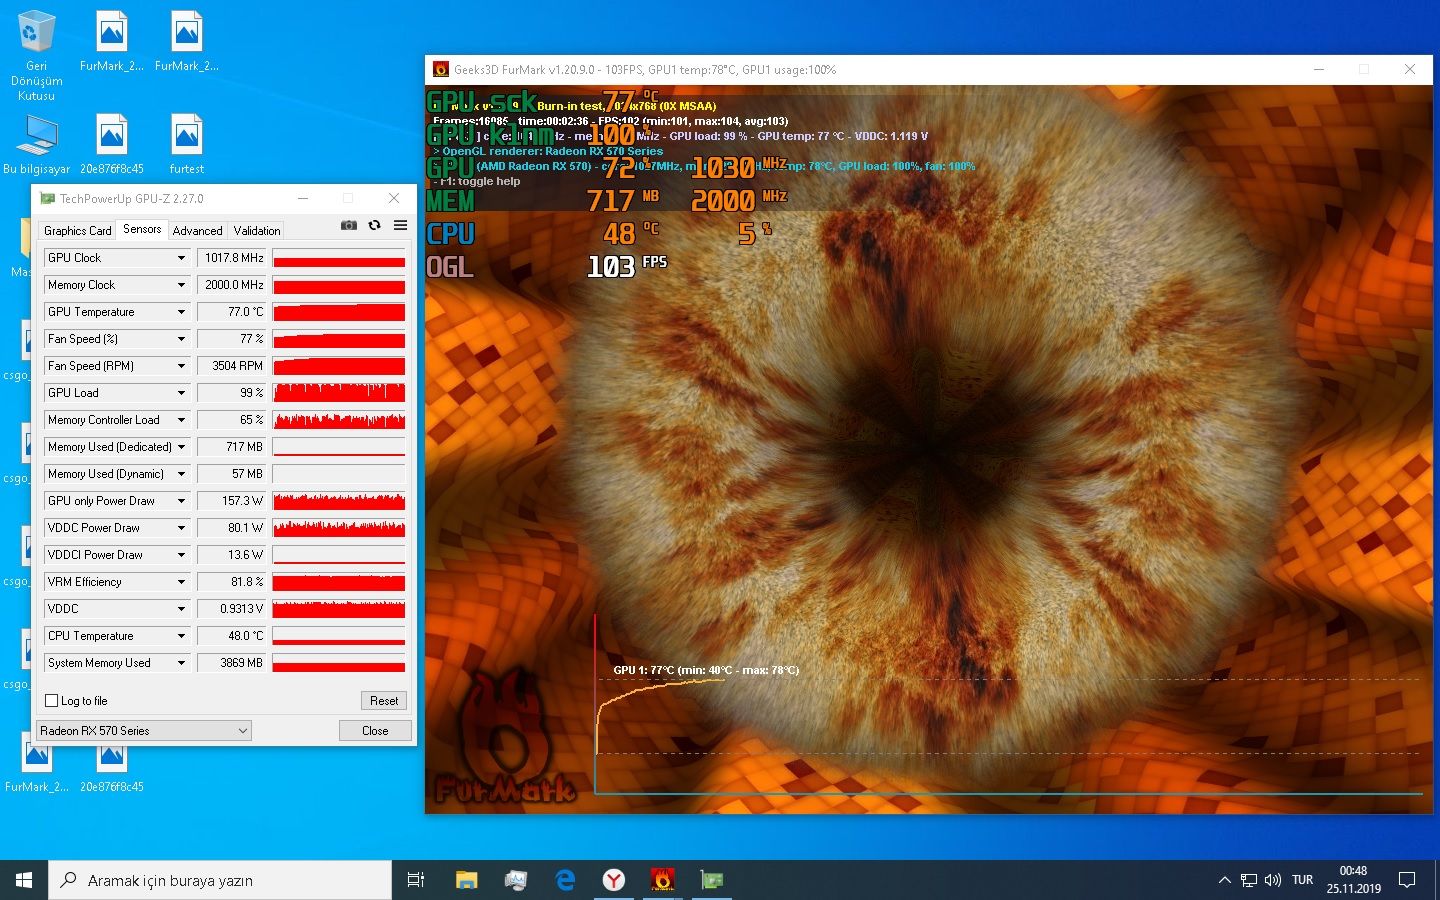Select the 20e876f8c45 icon beside Bu bilgisayar
This screenshot has width=1440, height=900.
[x=112, y=145]
